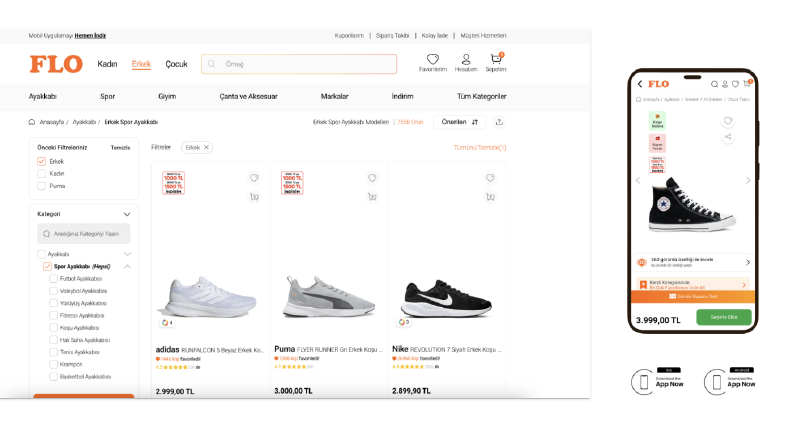793x446 pixels.
Task: Open the 360 görüntü özelliği row chevron
Action: 748,262
